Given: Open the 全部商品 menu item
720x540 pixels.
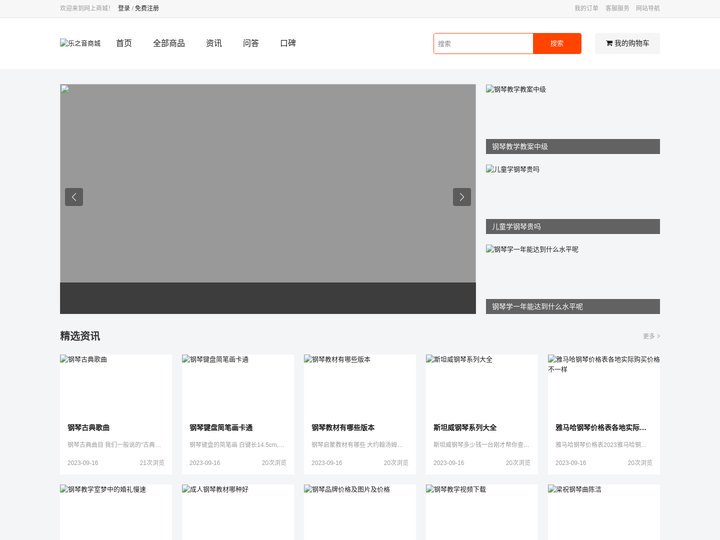Looking at the screenshot, I should [169, 43].
